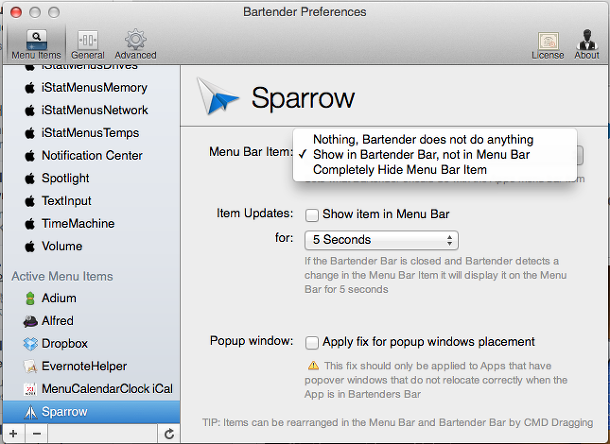Click the add (+) button
The image size is (610, 444).
click(x=14, y=433)
